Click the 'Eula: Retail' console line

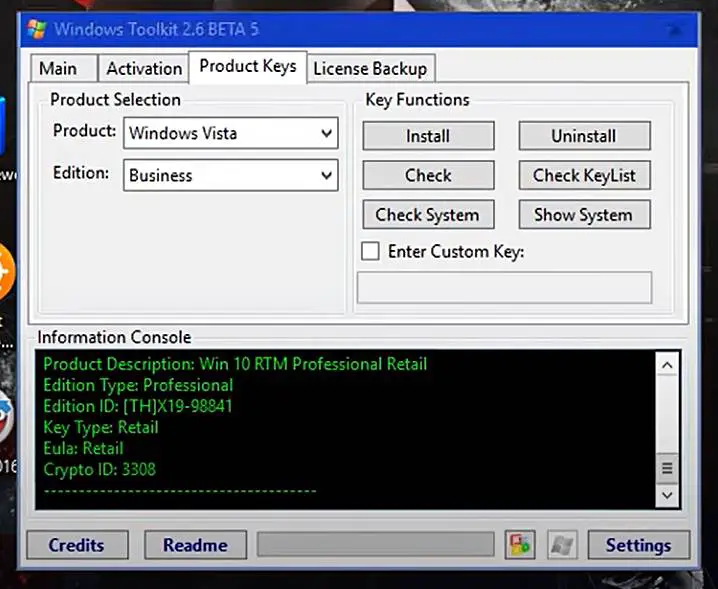[x=83, y=448]
